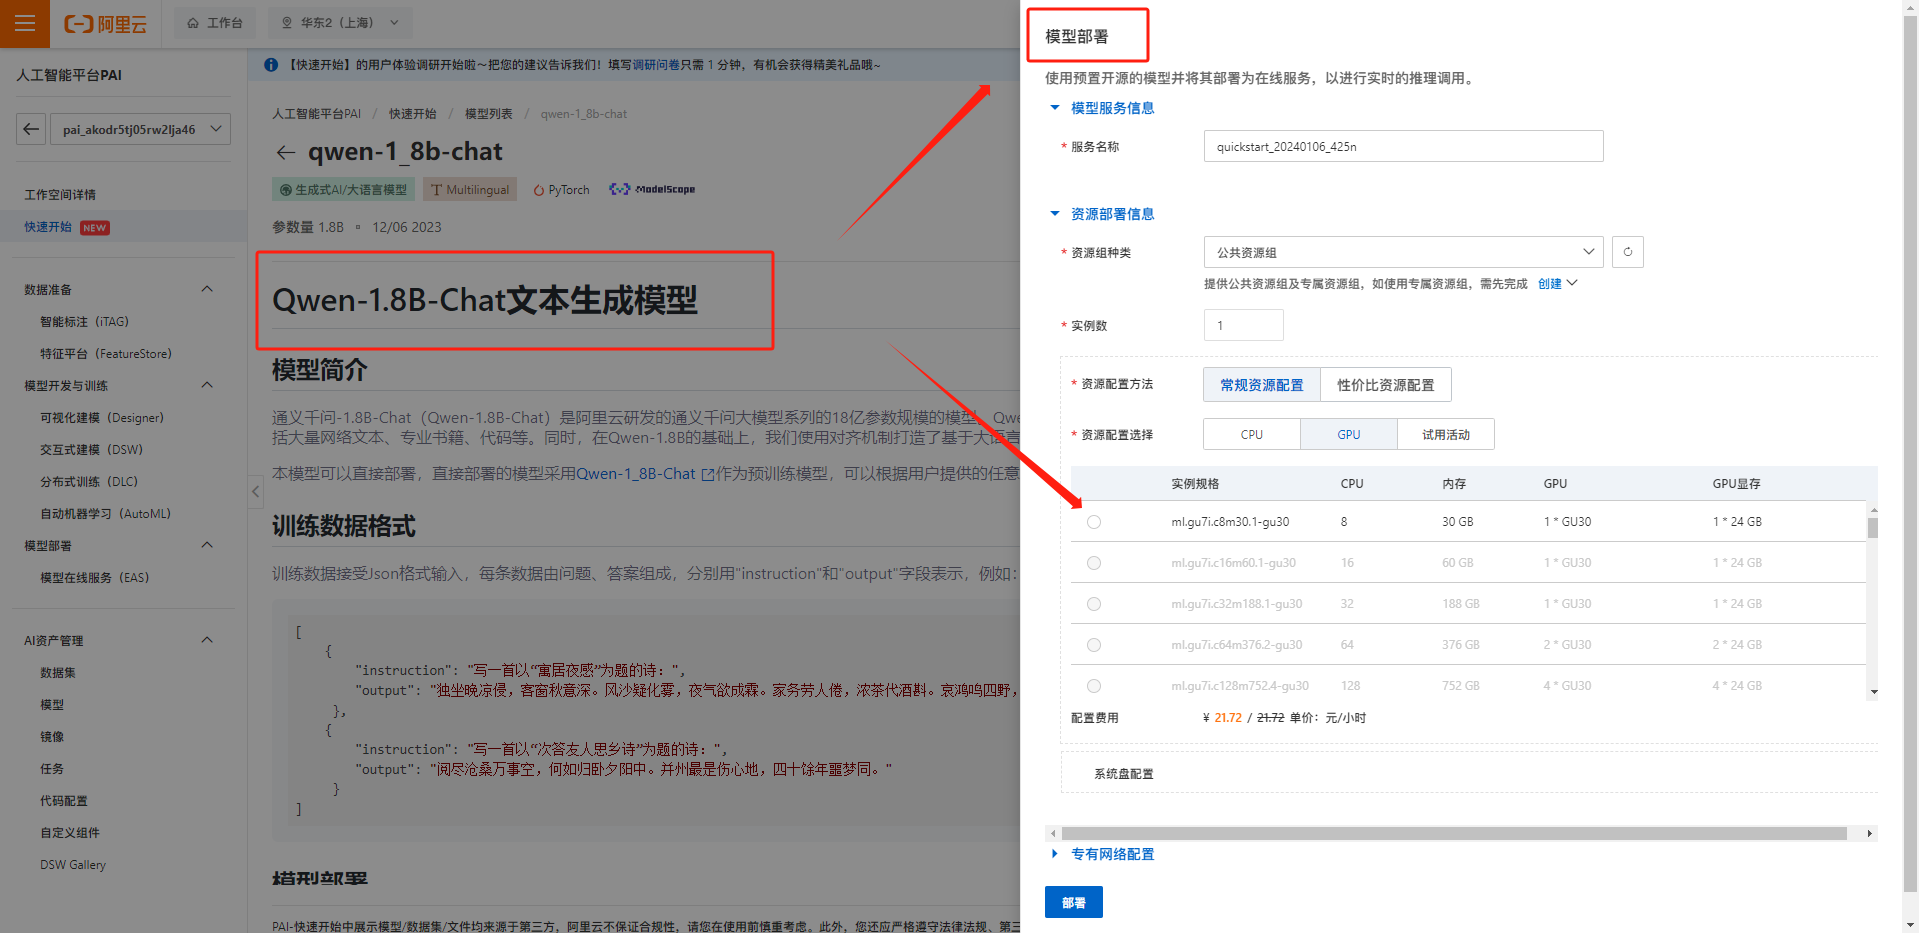
Task: Select the CPU resource tab
Action: coord(1252,434)
